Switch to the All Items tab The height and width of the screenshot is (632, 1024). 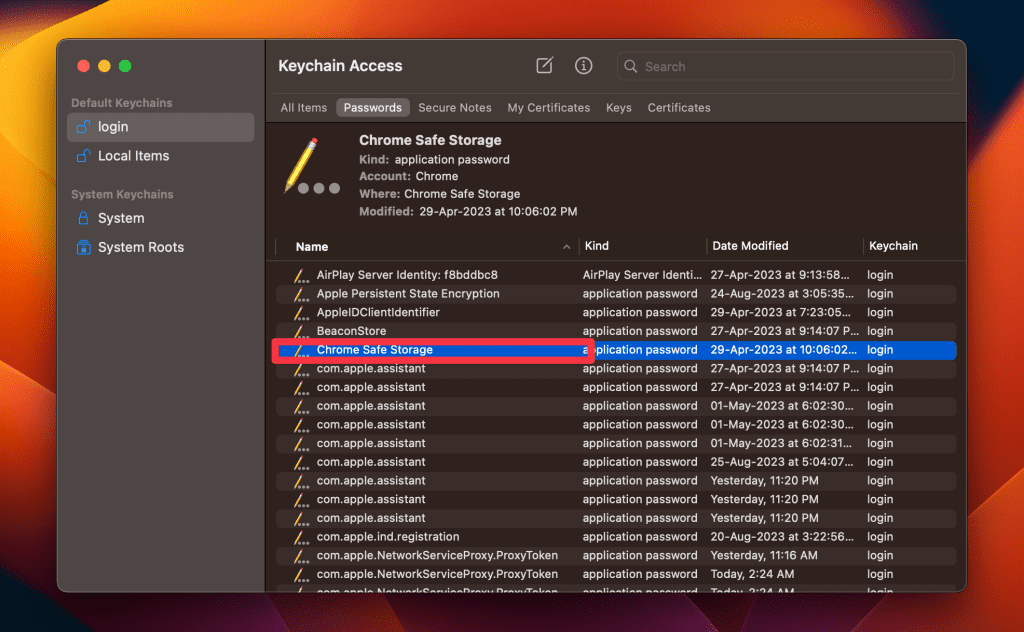[x=303, y=108]
